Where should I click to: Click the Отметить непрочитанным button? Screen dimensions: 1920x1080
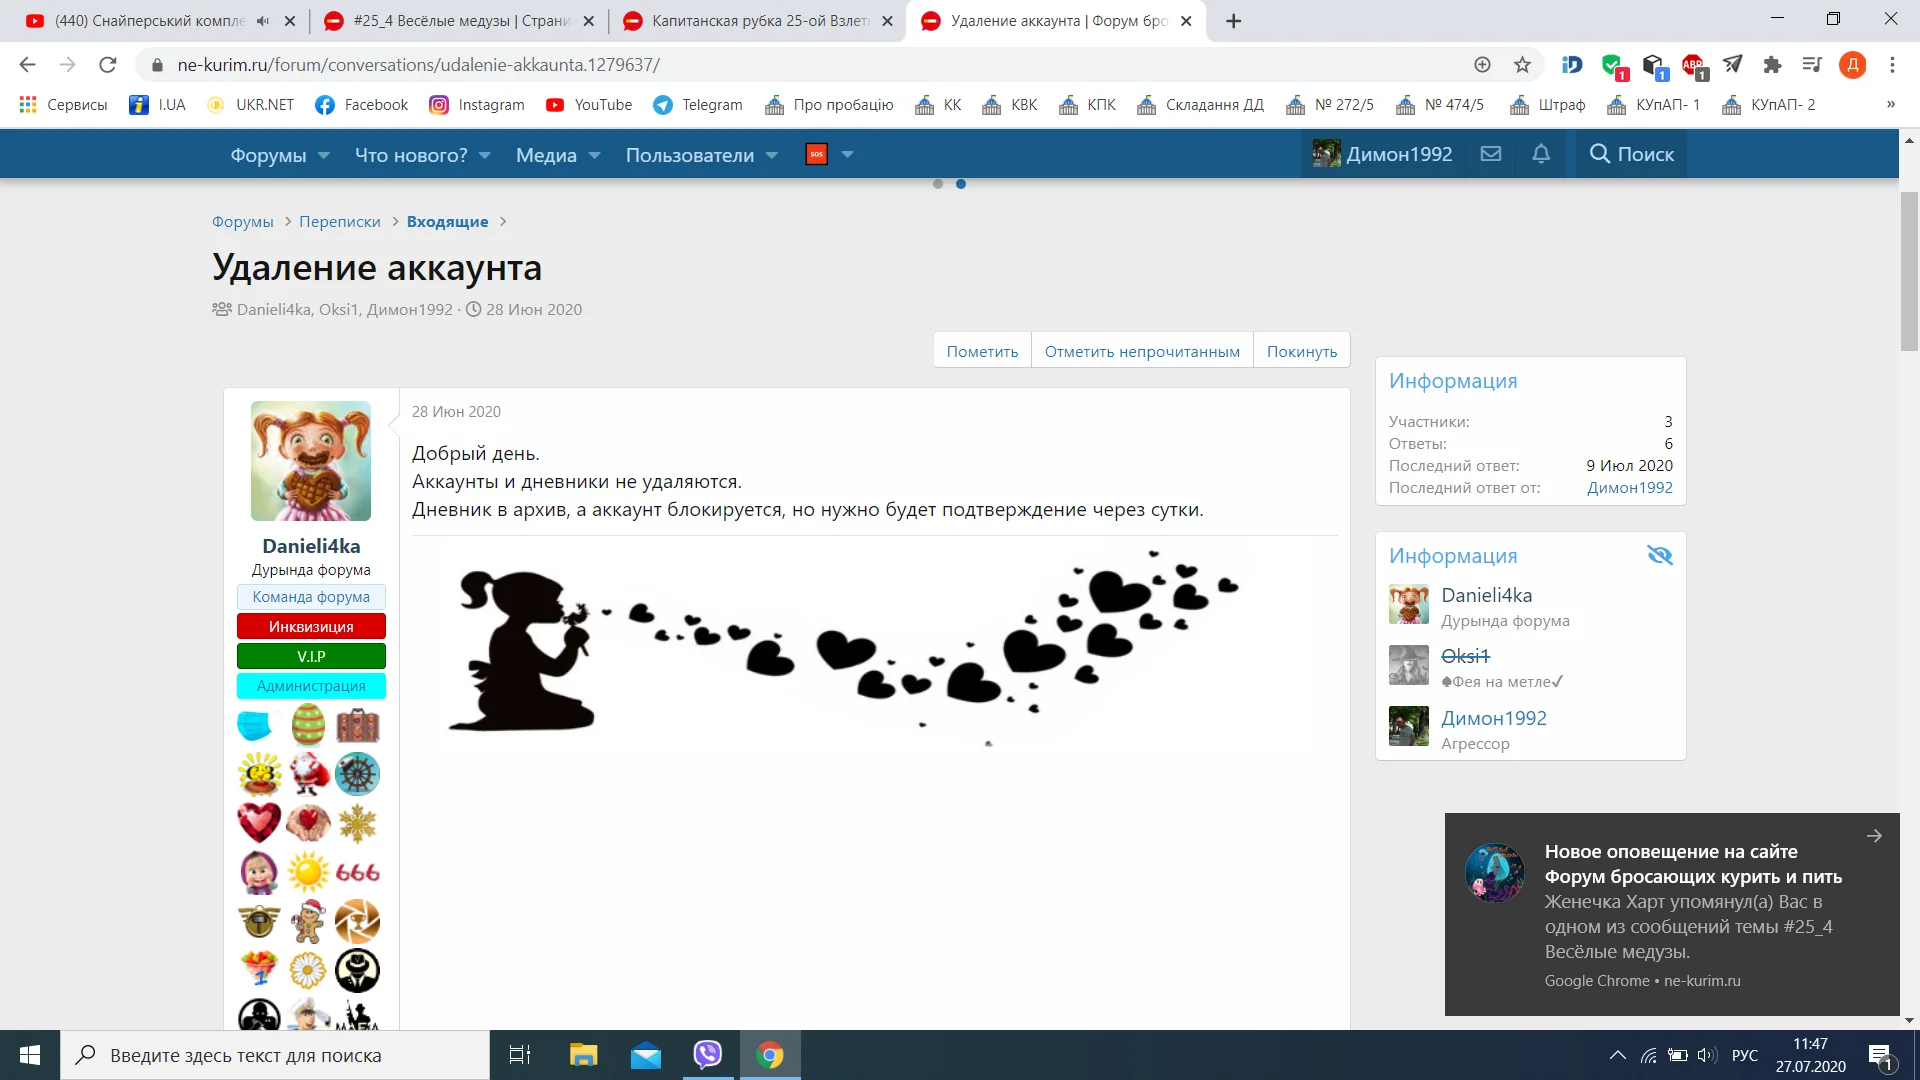tap(1142, 351)
